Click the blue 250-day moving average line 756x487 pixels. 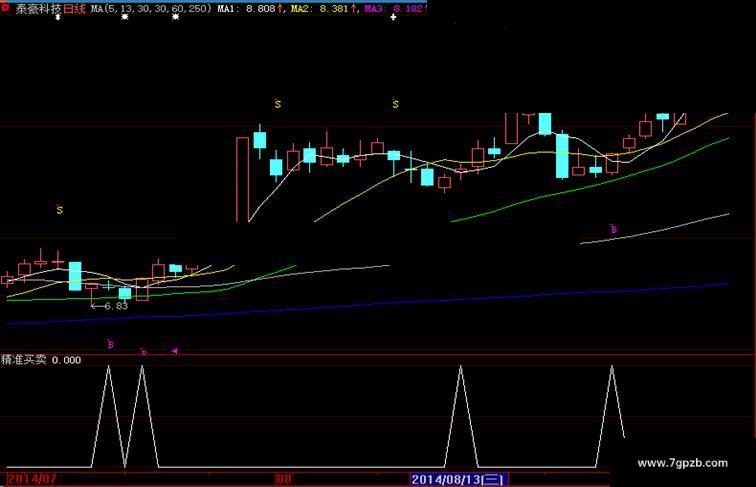coord(366,304)
